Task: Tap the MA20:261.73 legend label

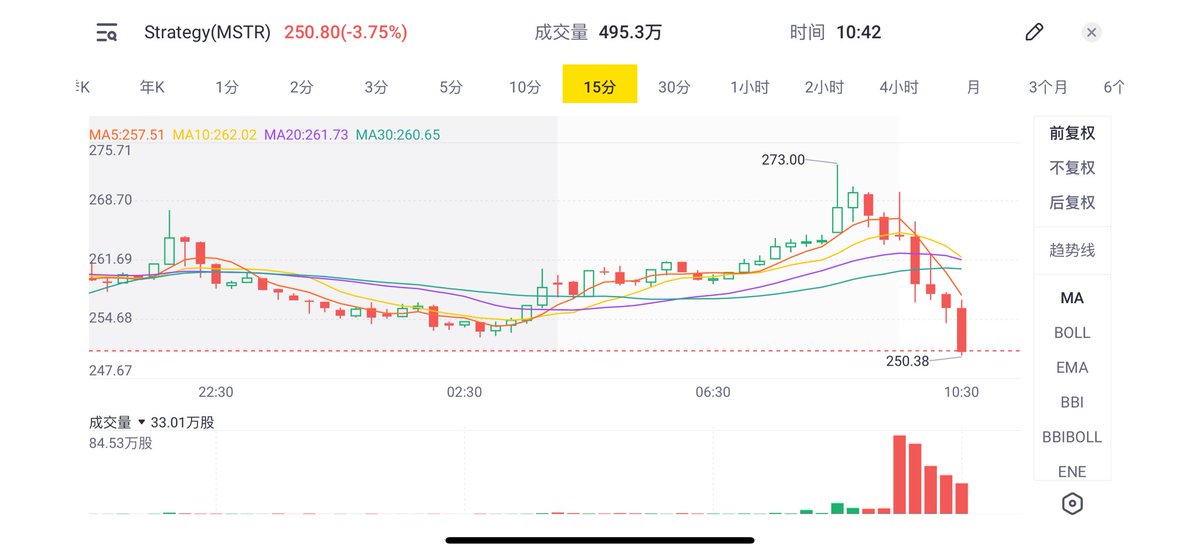Action: pos(306,134)
